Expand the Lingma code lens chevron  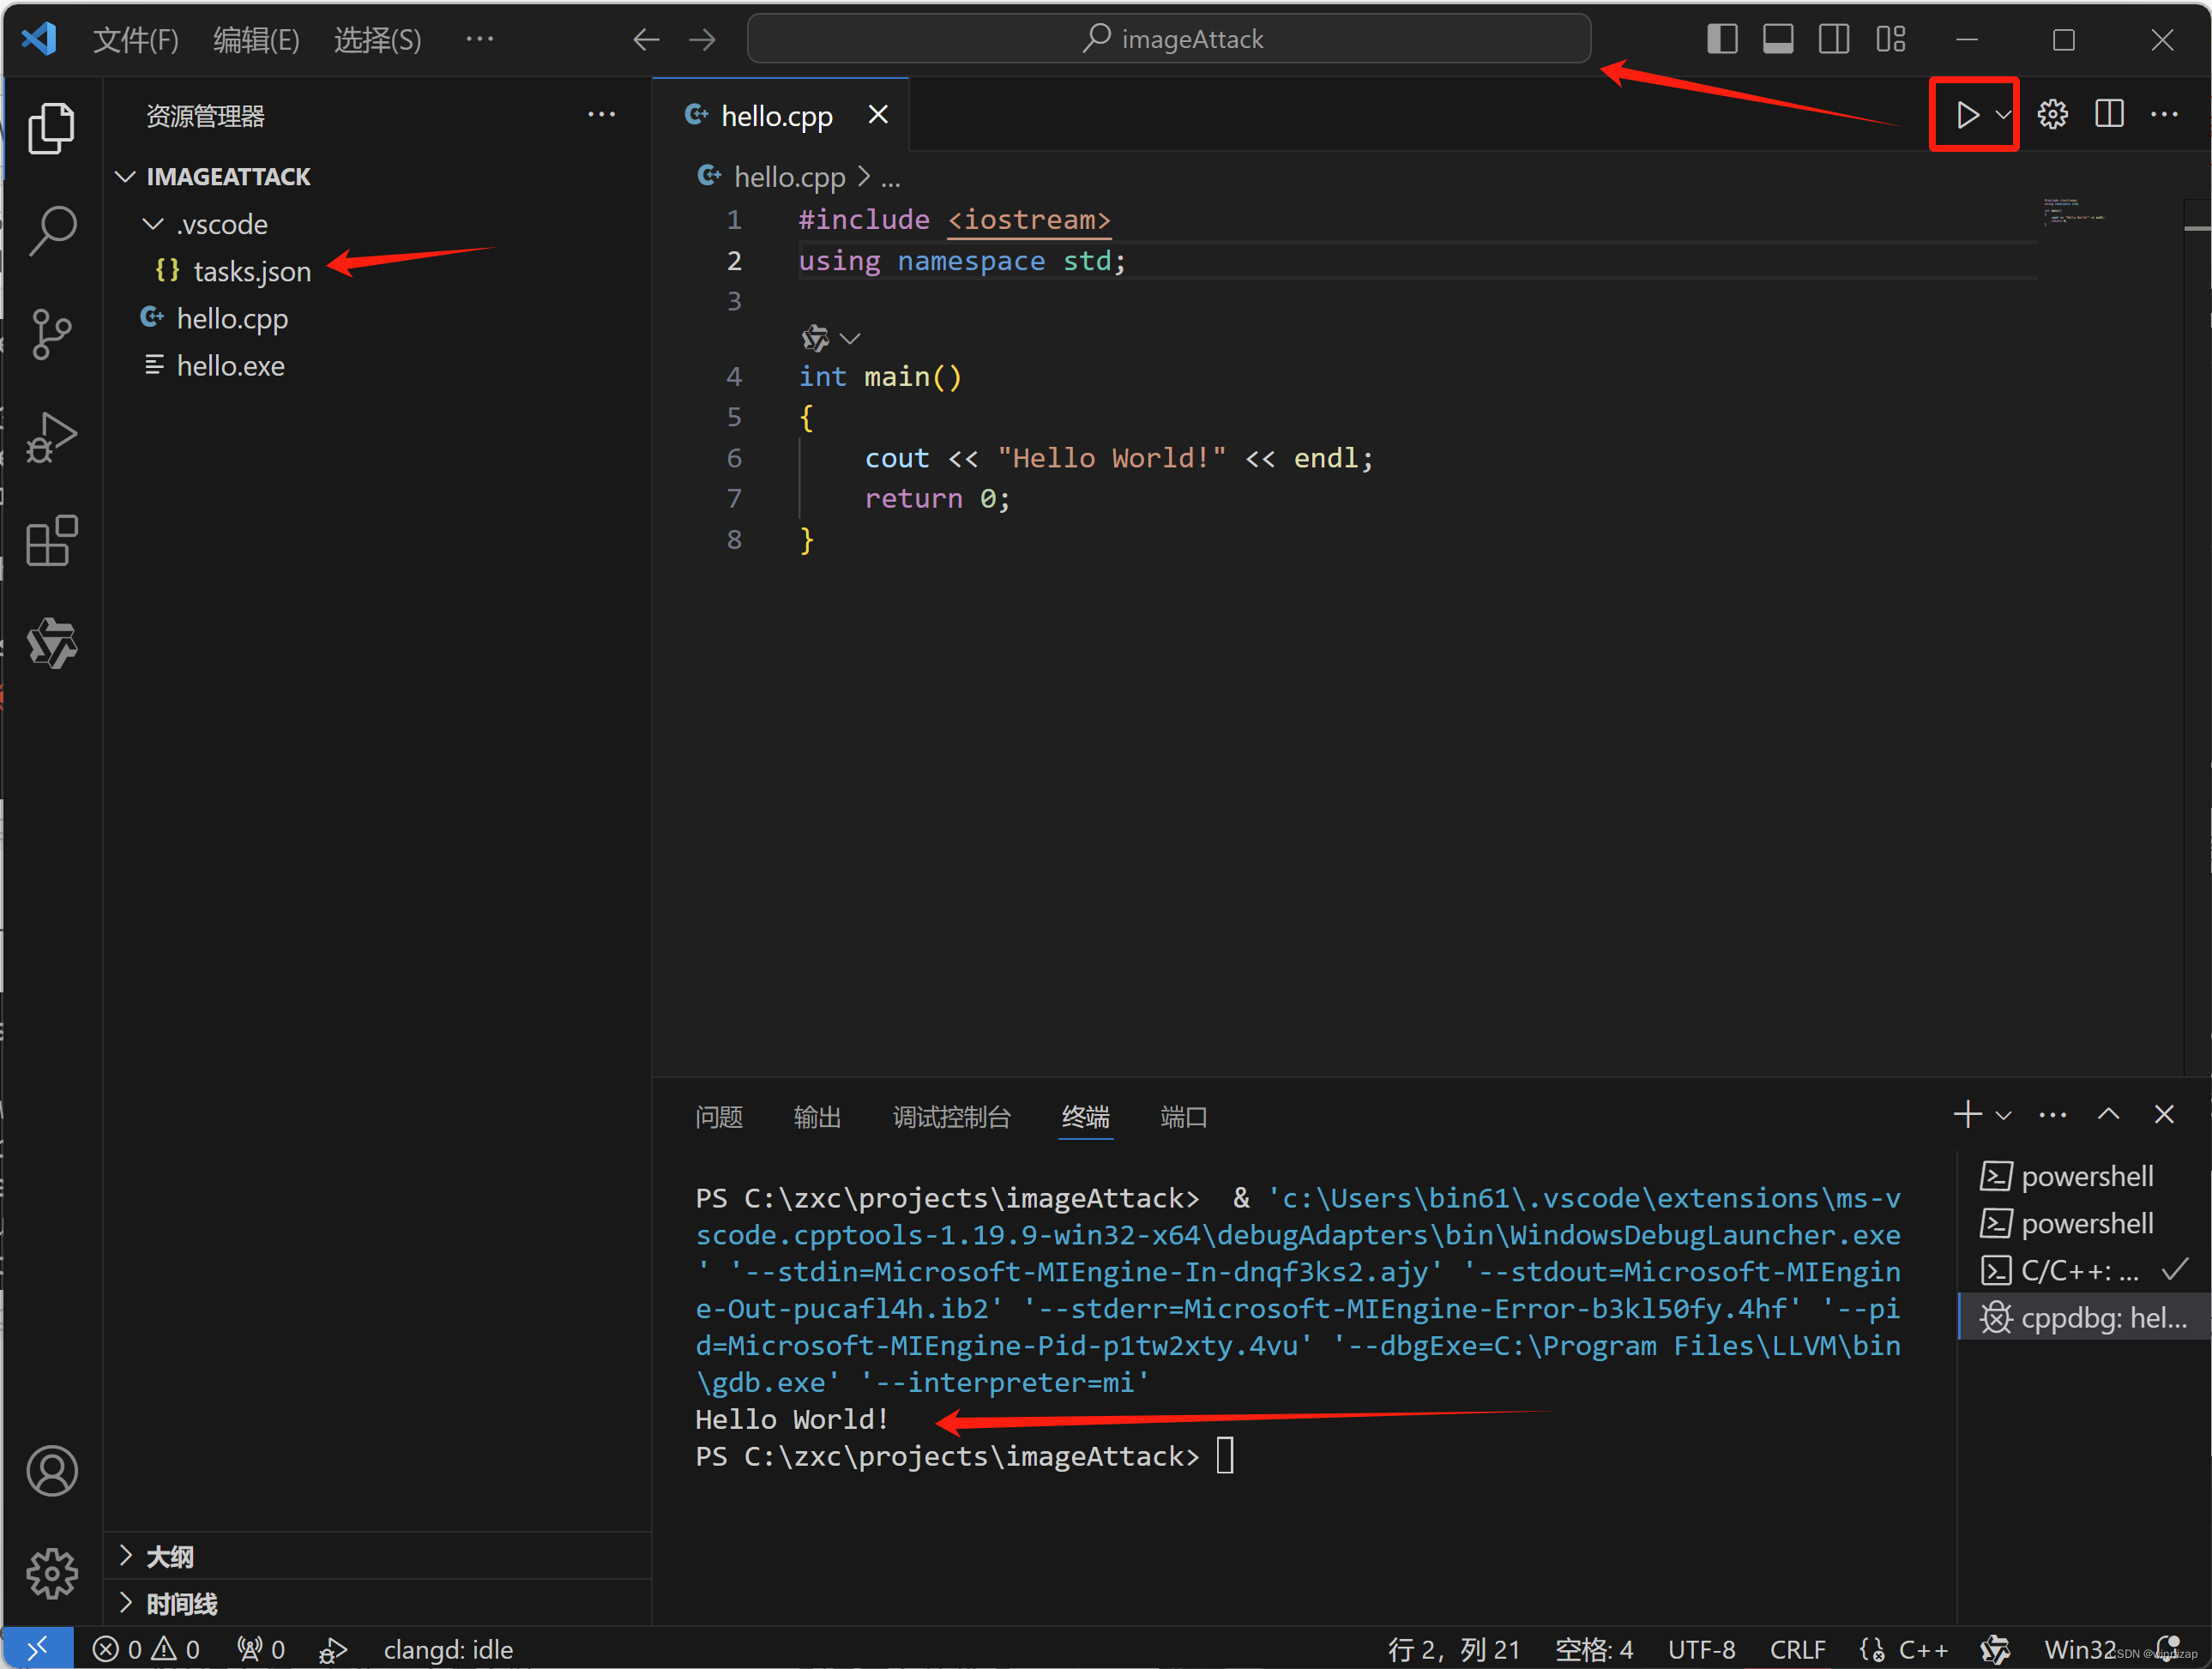[x=850, y=338]
